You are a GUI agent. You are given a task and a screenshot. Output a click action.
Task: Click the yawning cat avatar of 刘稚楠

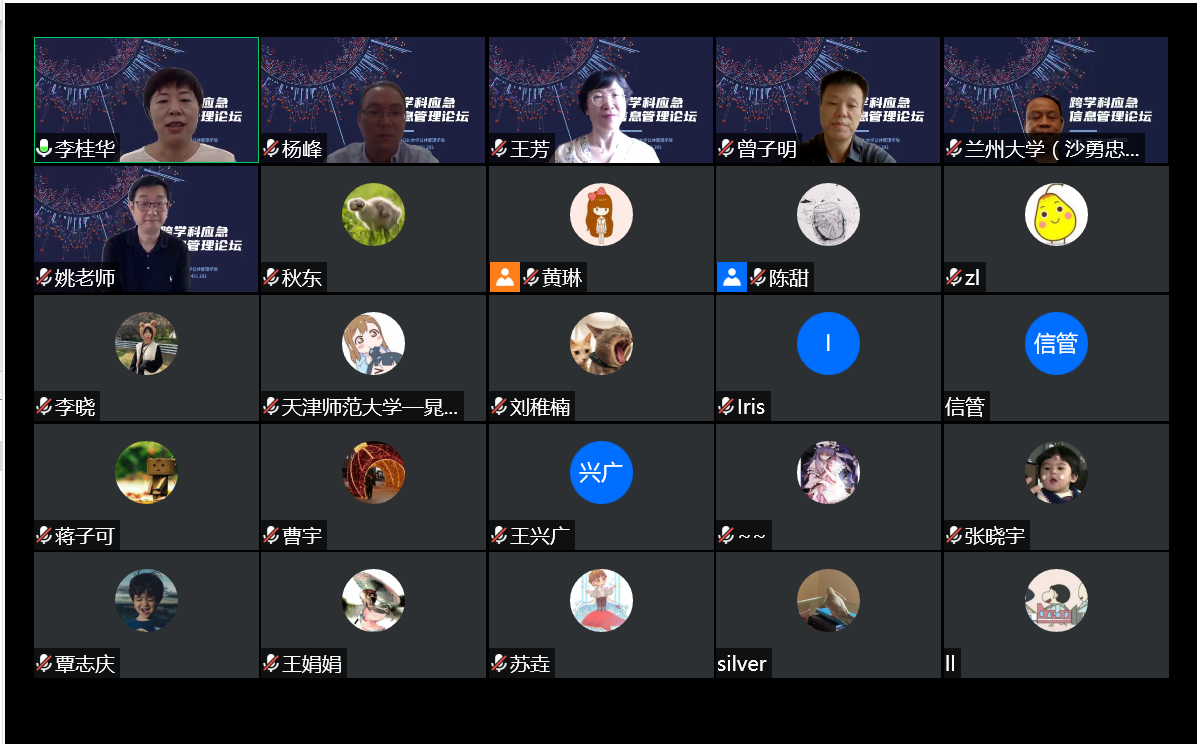tap(601, 343)
